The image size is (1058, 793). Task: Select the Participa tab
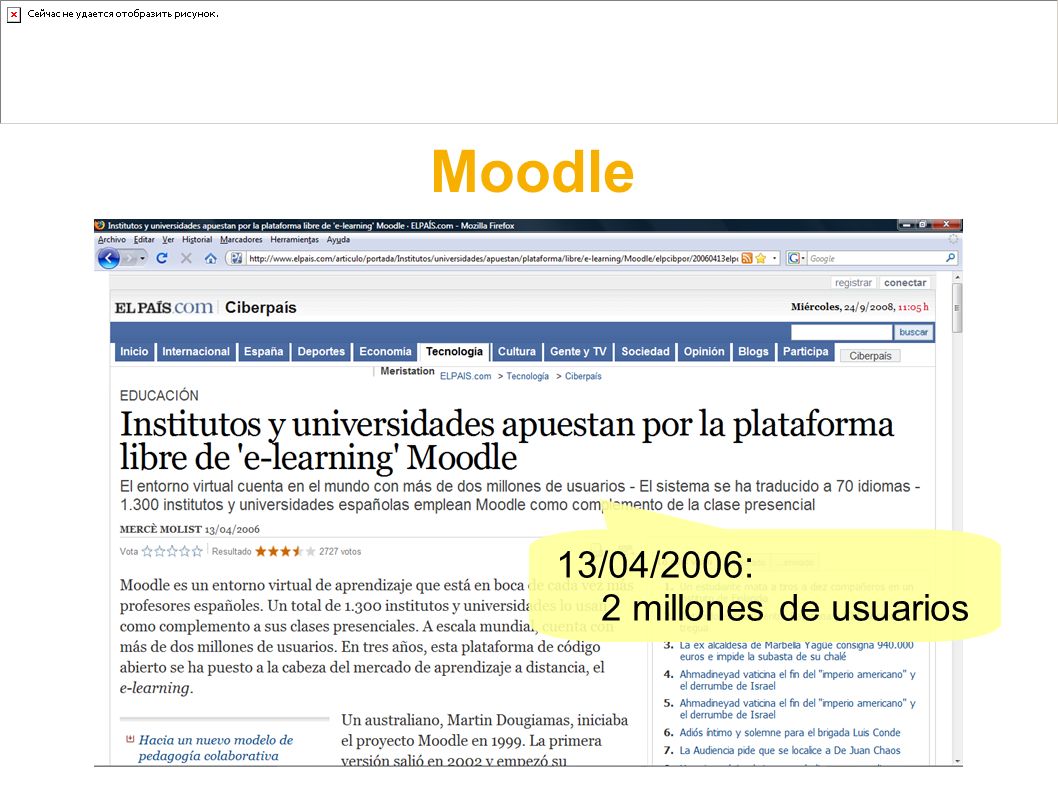[806, 352]
